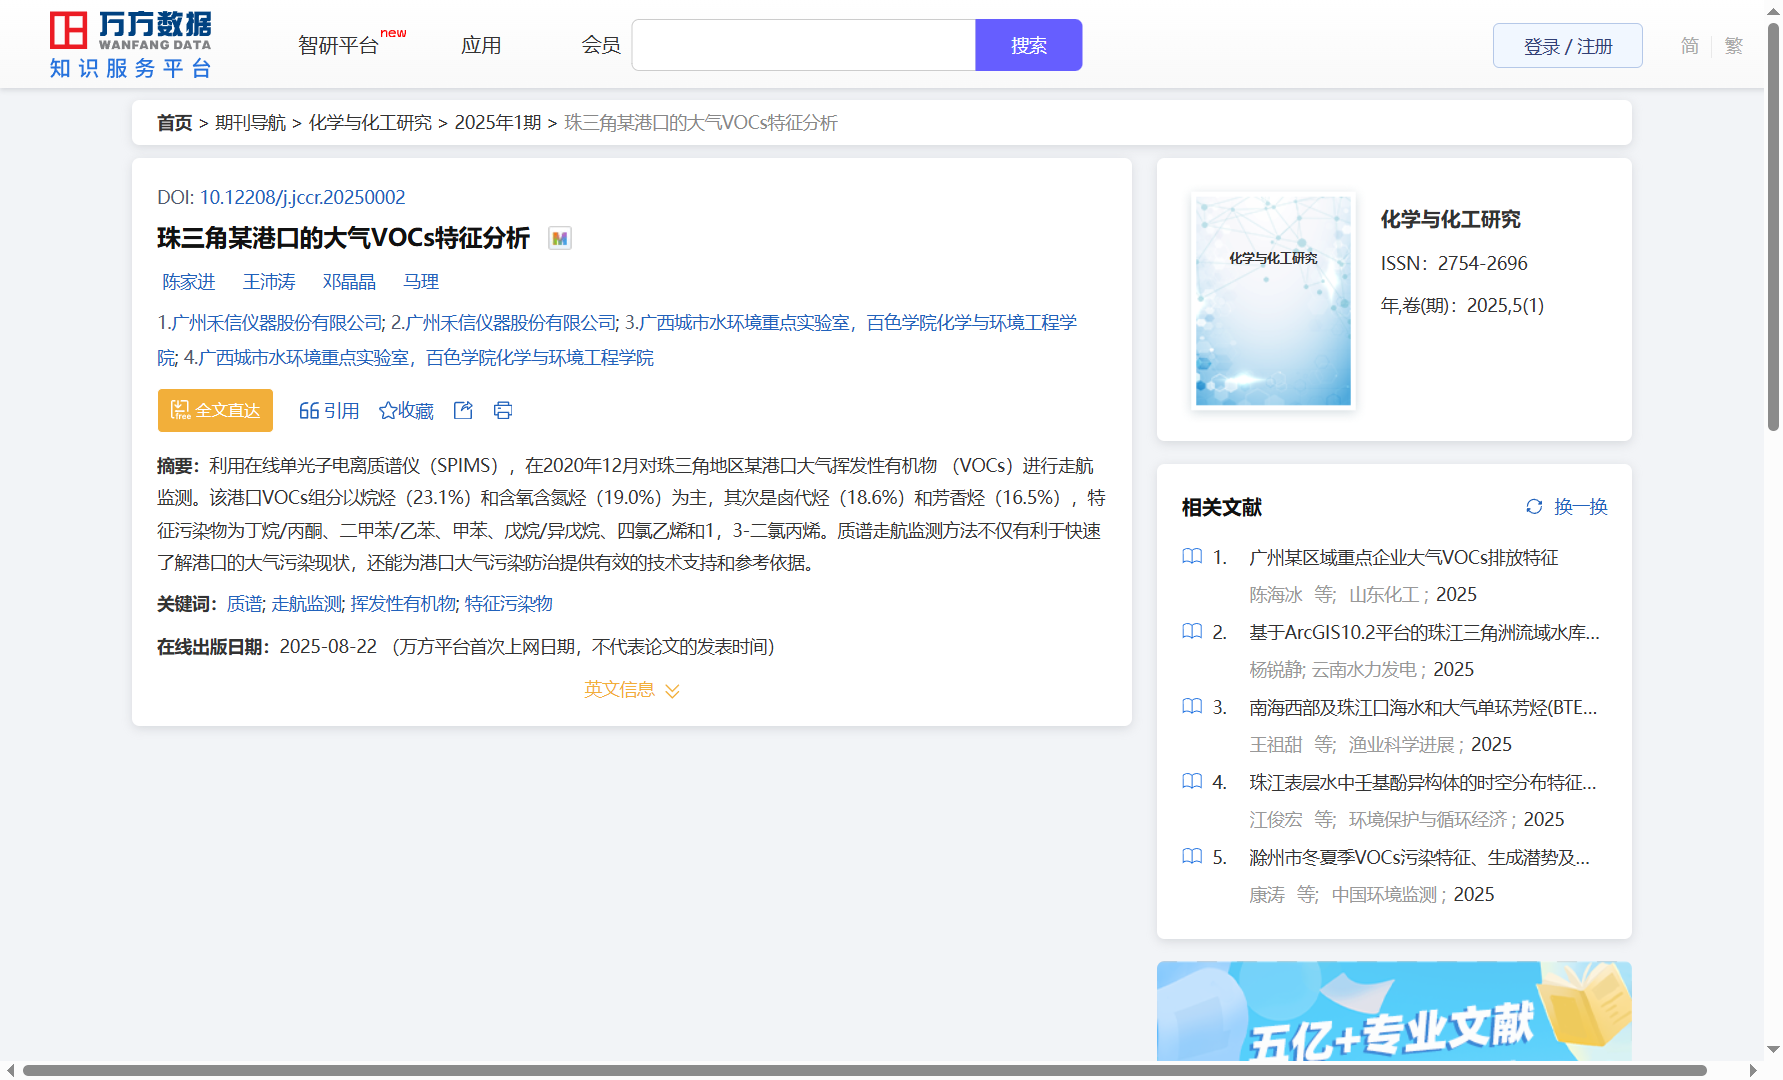1783x1080 pixels.
Task: Click the 换一换 refresh icon
Action: [x=1534, y=507]
